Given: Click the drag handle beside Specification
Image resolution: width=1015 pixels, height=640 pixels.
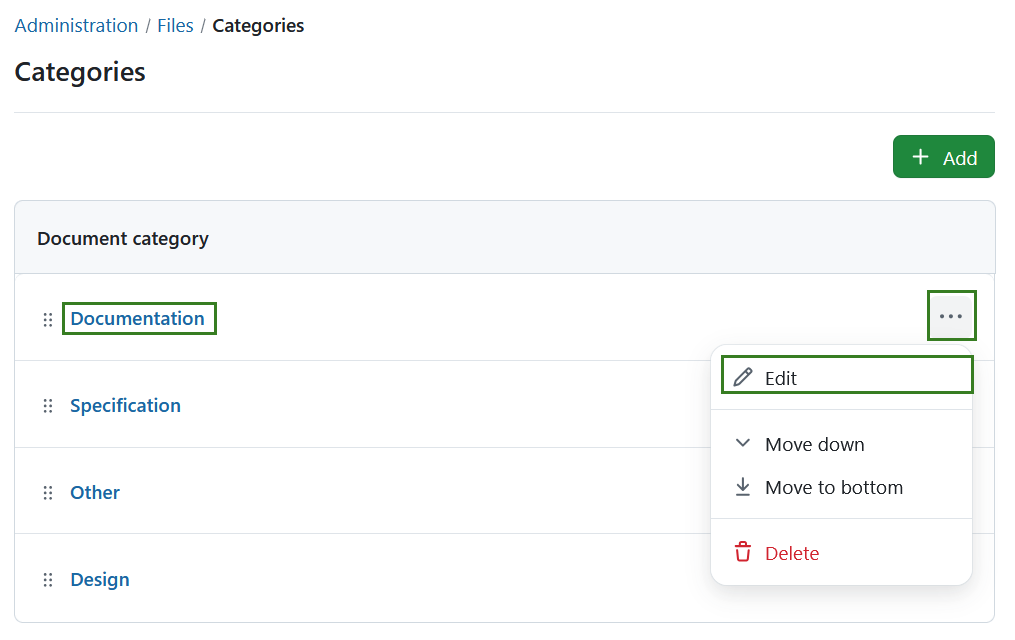Looking at the screenshot, I should click(48, 405).
